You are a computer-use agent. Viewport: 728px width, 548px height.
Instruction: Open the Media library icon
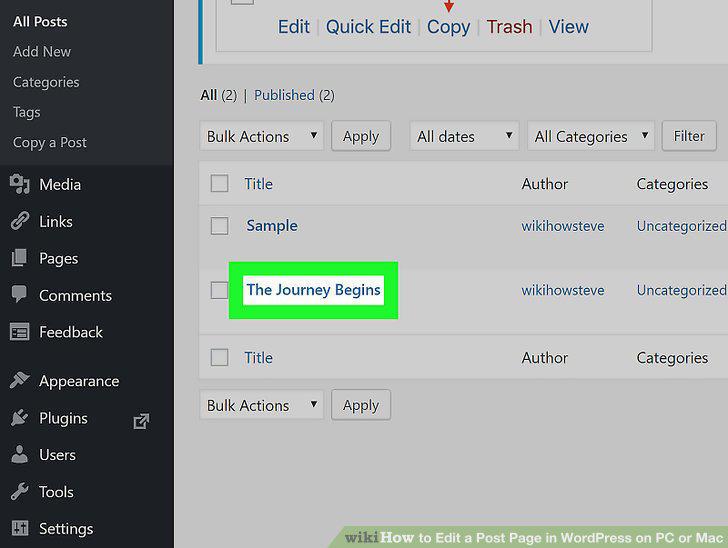[20, 184]
